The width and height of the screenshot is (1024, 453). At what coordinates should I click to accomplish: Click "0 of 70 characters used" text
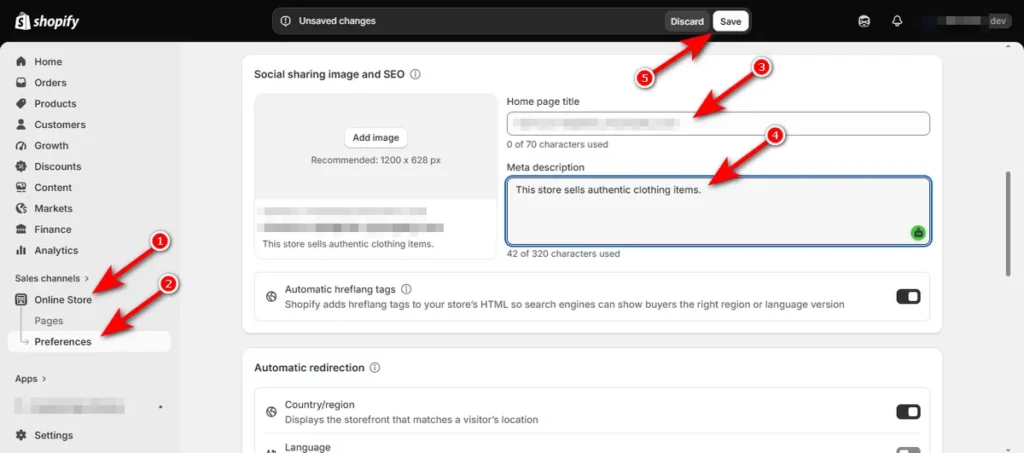[557, 144]
